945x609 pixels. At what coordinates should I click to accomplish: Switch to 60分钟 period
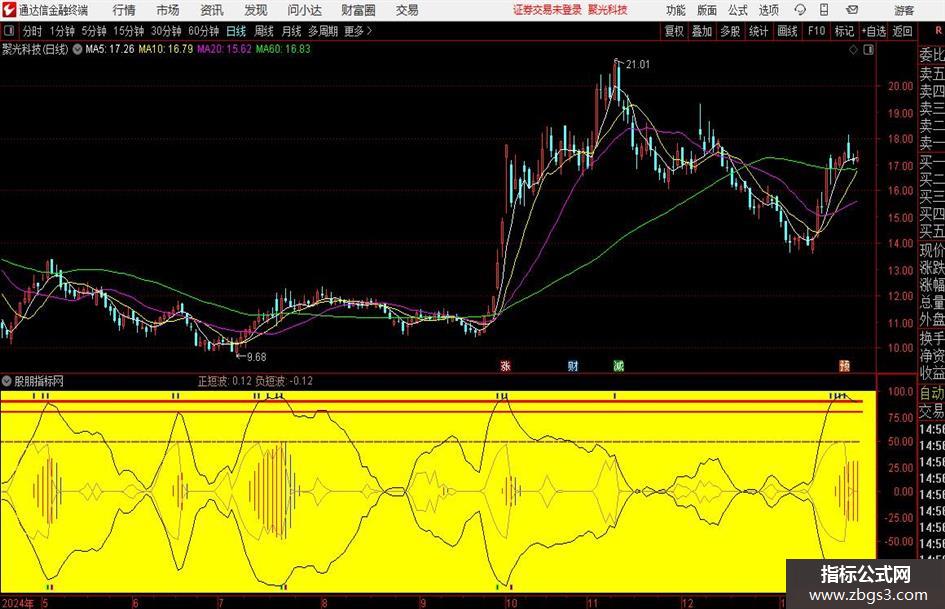(203, 31)
